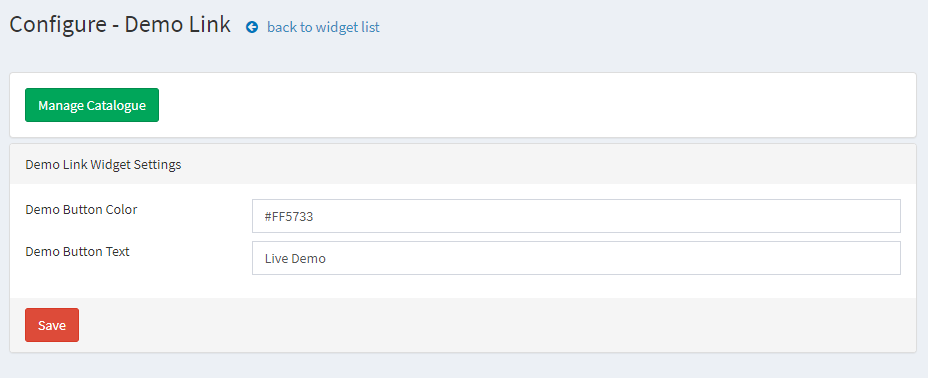The width and height of the screenshot is (928, 378).
Task: Focus the Demo Button Color input field
Action: coord(576,216)
